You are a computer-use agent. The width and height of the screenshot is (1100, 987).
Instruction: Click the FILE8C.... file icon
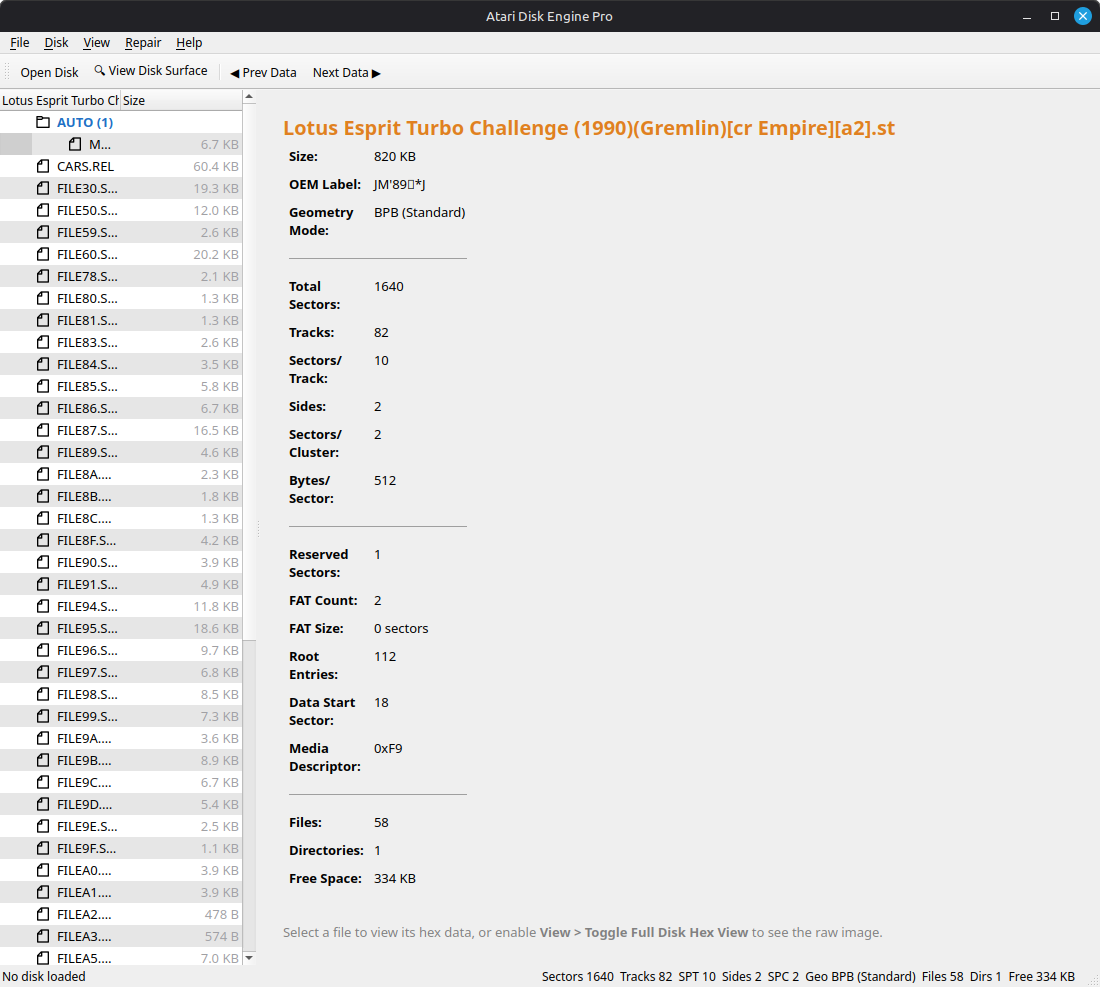tap(43, 518)
